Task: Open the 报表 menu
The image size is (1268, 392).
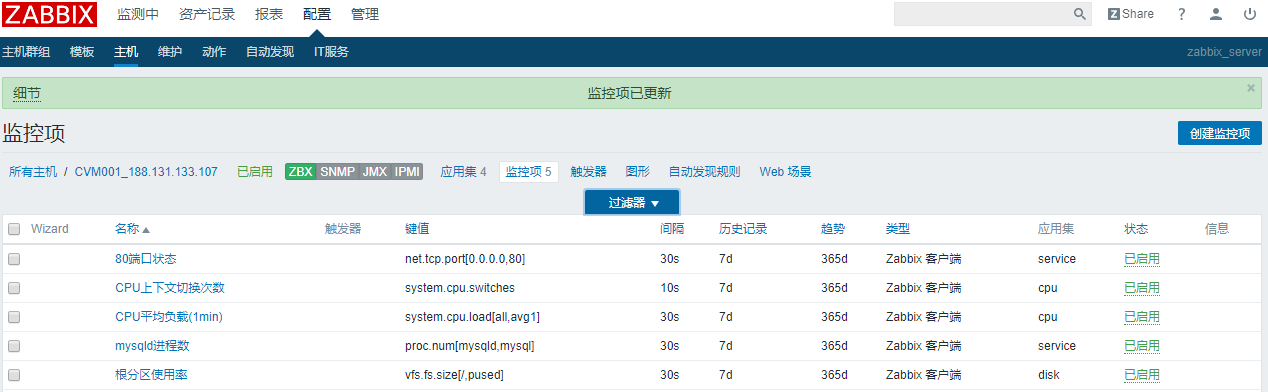Action: pos(269,15)
